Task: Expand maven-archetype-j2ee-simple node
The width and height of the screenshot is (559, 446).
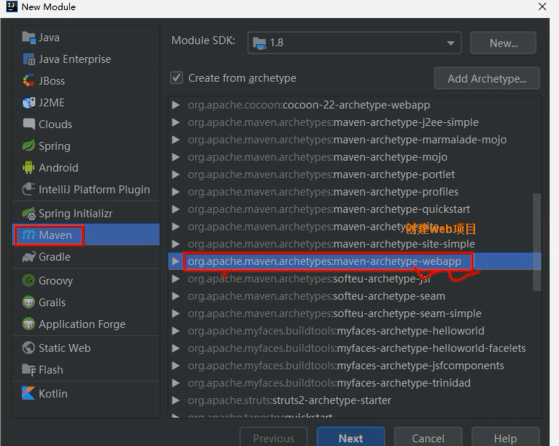Action: pos(175,122)
